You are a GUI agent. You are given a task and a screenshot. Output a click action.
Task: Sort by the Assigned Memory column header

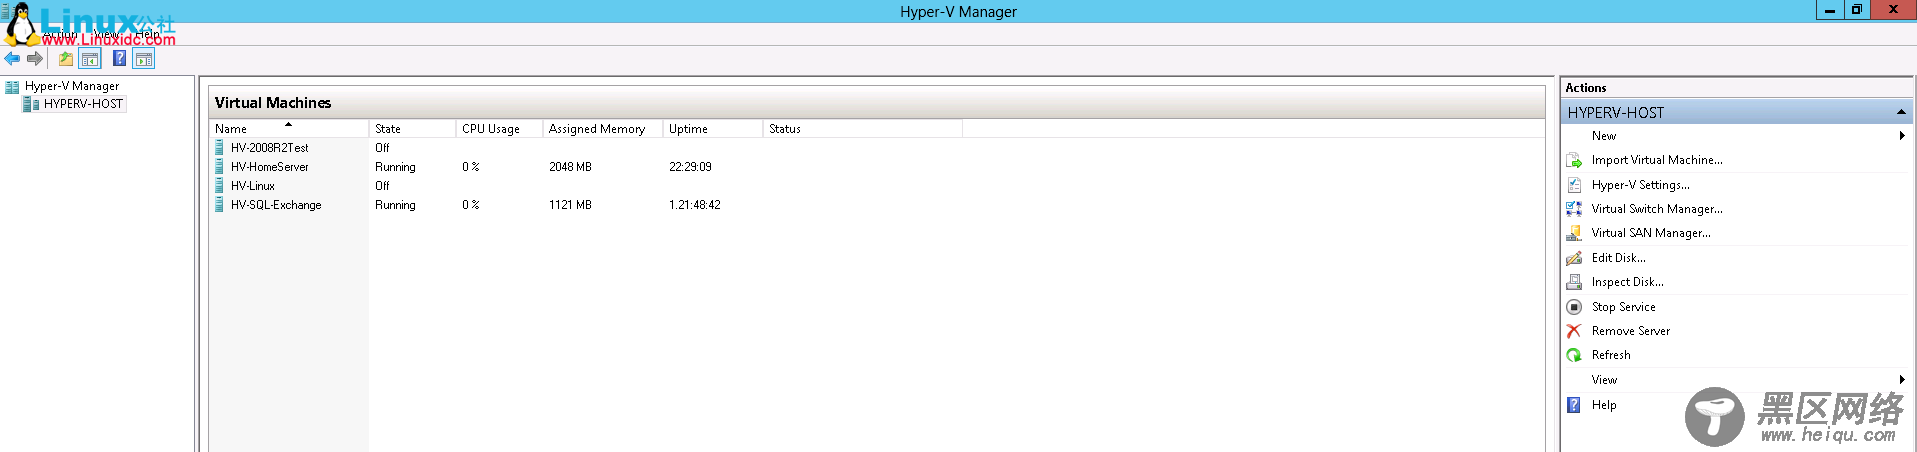(603, 129)
